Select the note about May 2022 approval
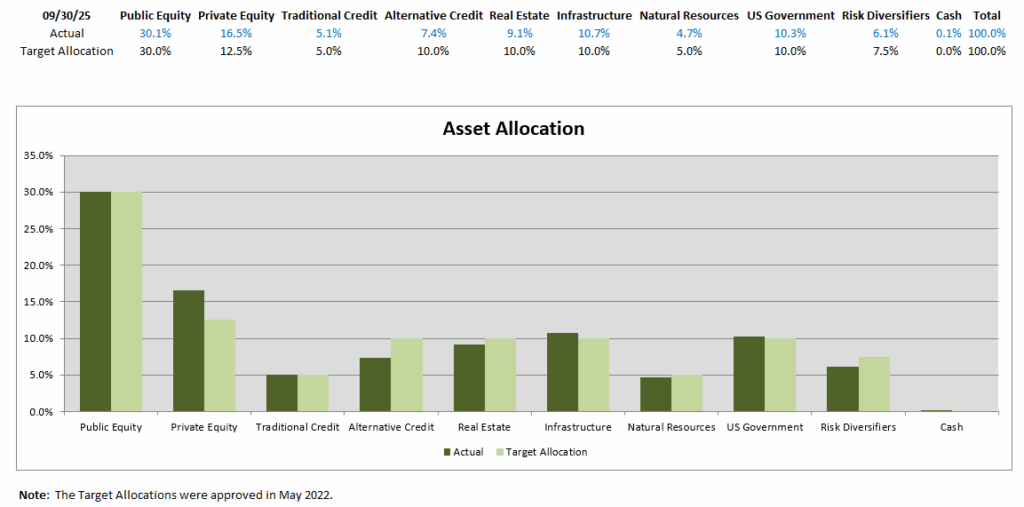The image size is (1024, 507). [x=175, y=495]
